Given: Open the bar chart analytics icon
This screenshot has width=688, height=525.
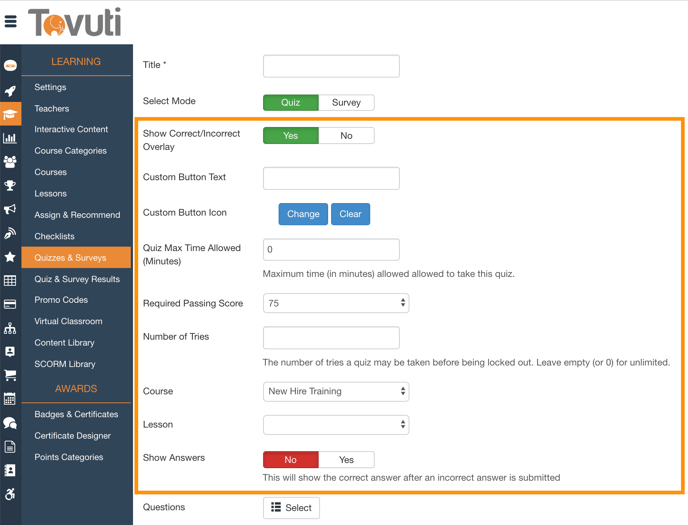Looking at the screenshot, I should coord(10,138).
